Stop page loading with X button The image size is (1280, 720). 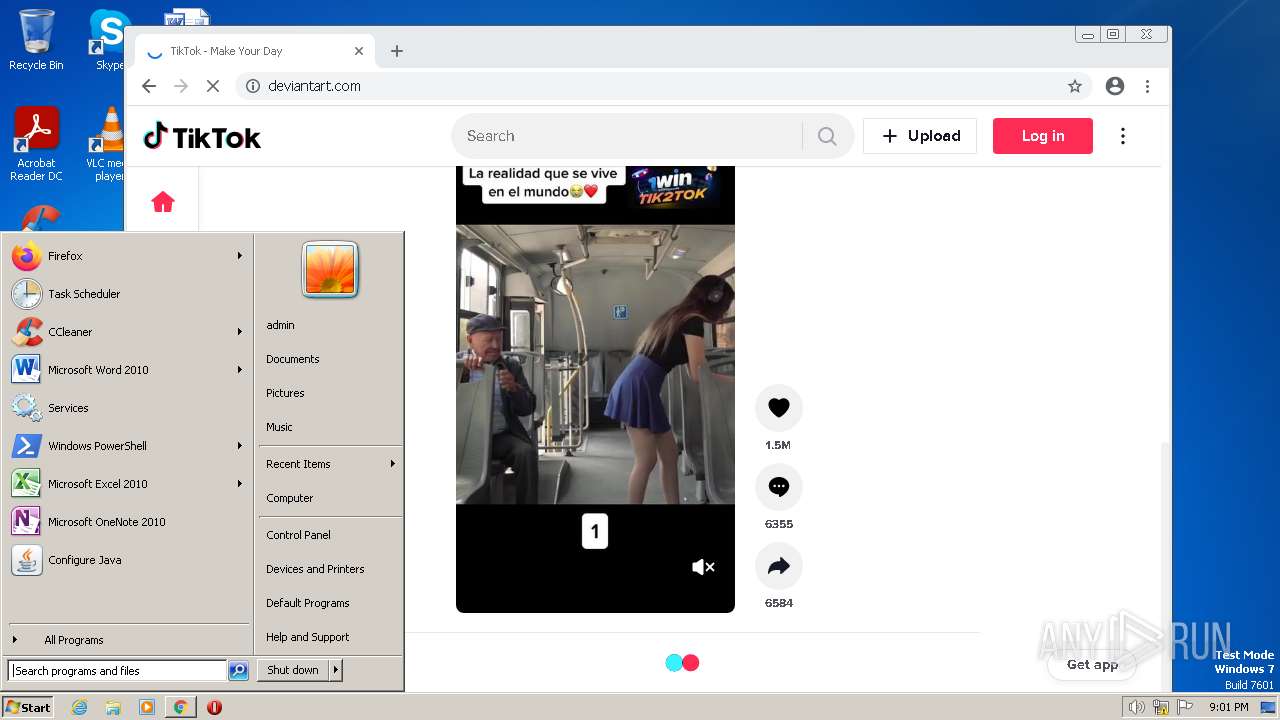(213, 86)
